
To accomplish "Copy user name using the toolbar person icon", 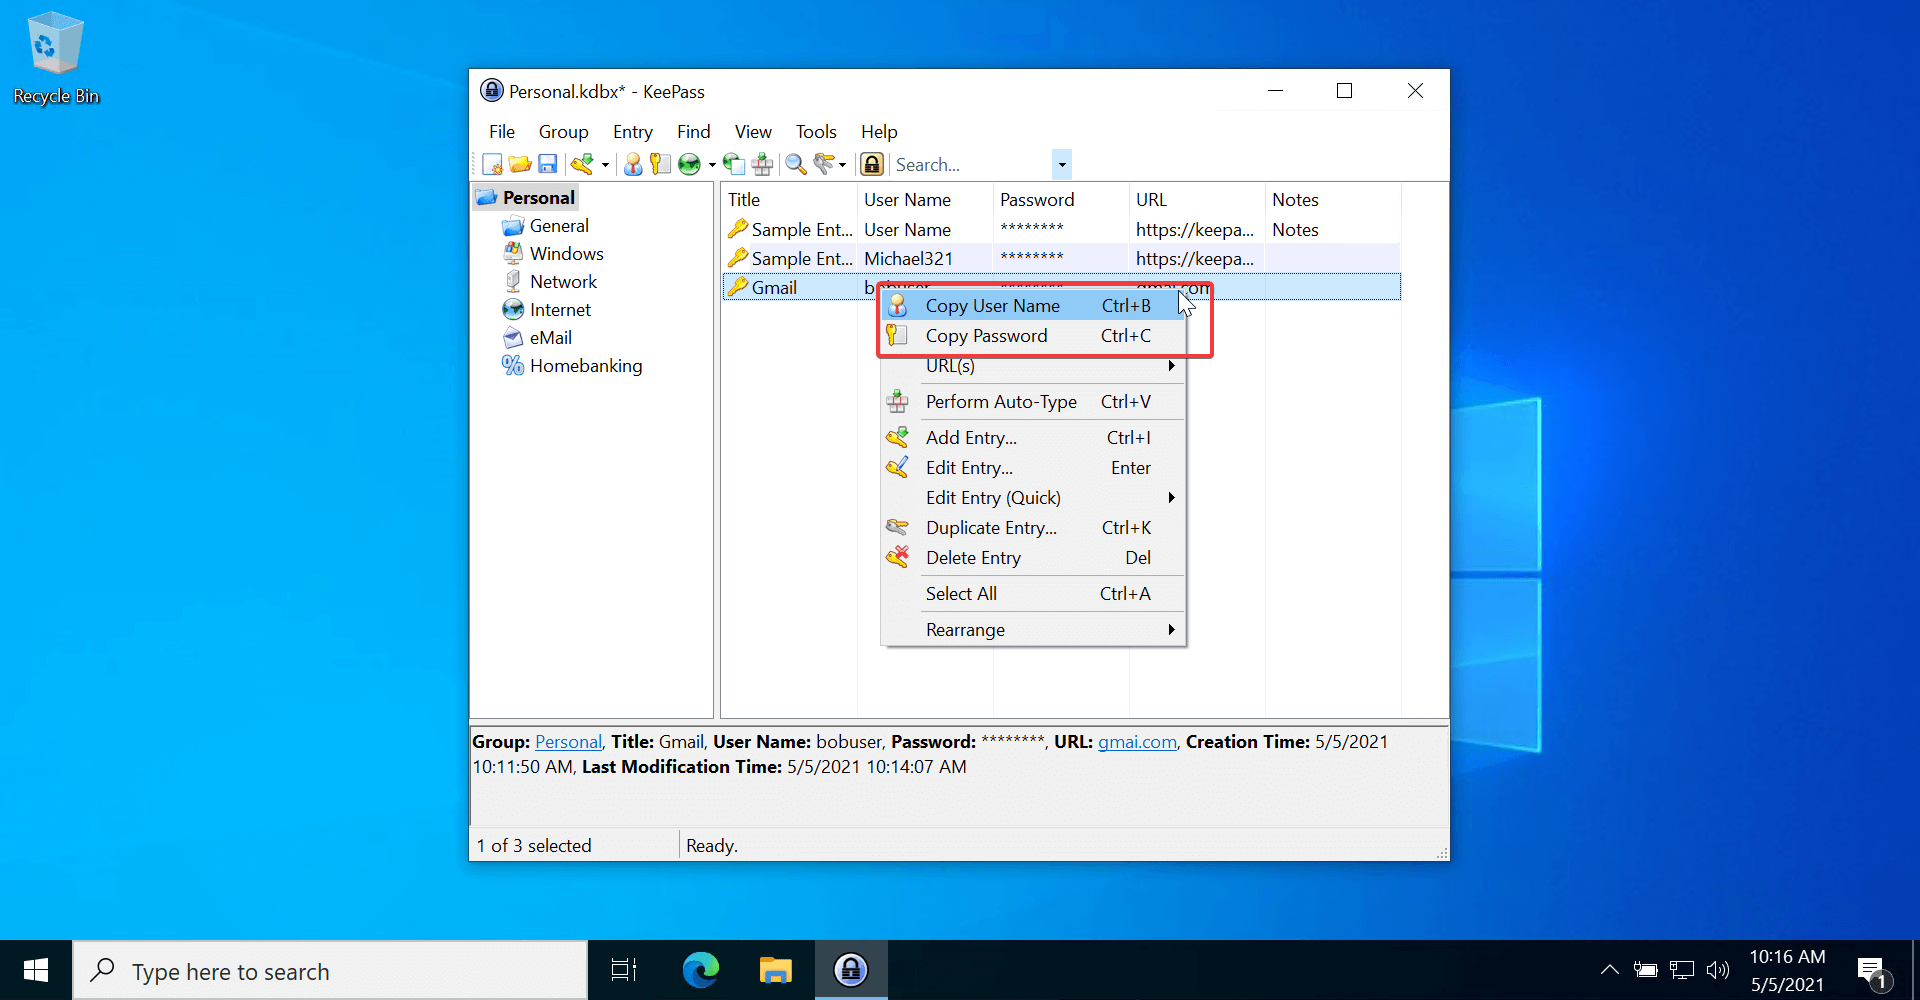I will pos(632,164).
